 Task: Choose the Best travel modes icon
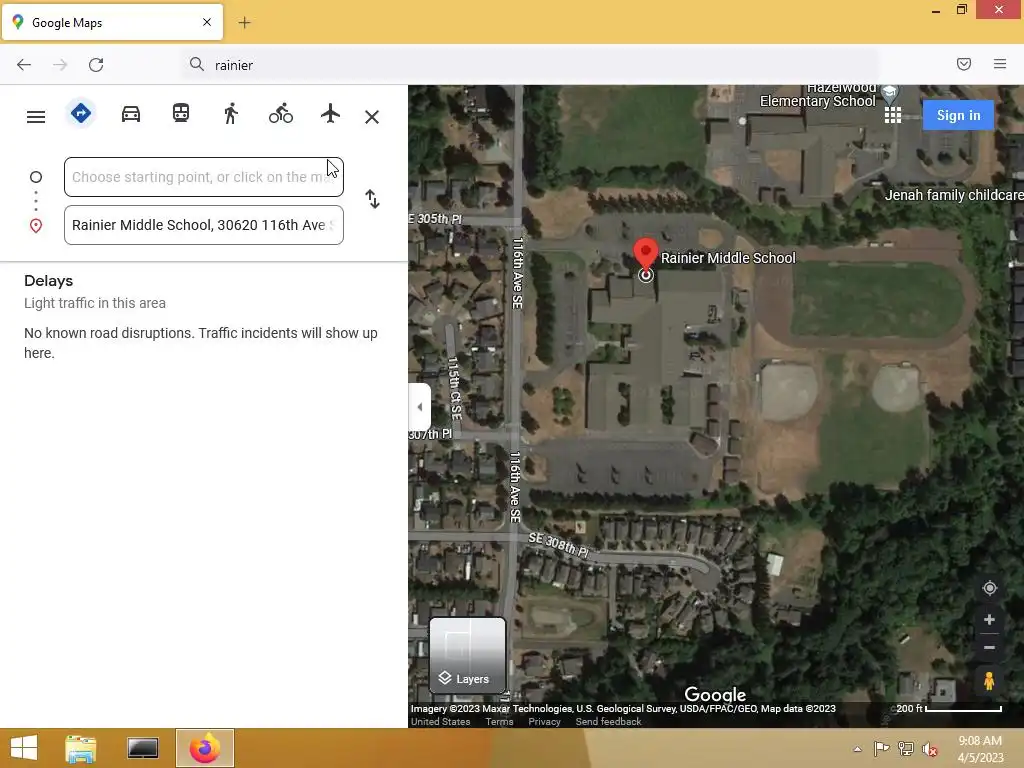(x=80, y=113)
